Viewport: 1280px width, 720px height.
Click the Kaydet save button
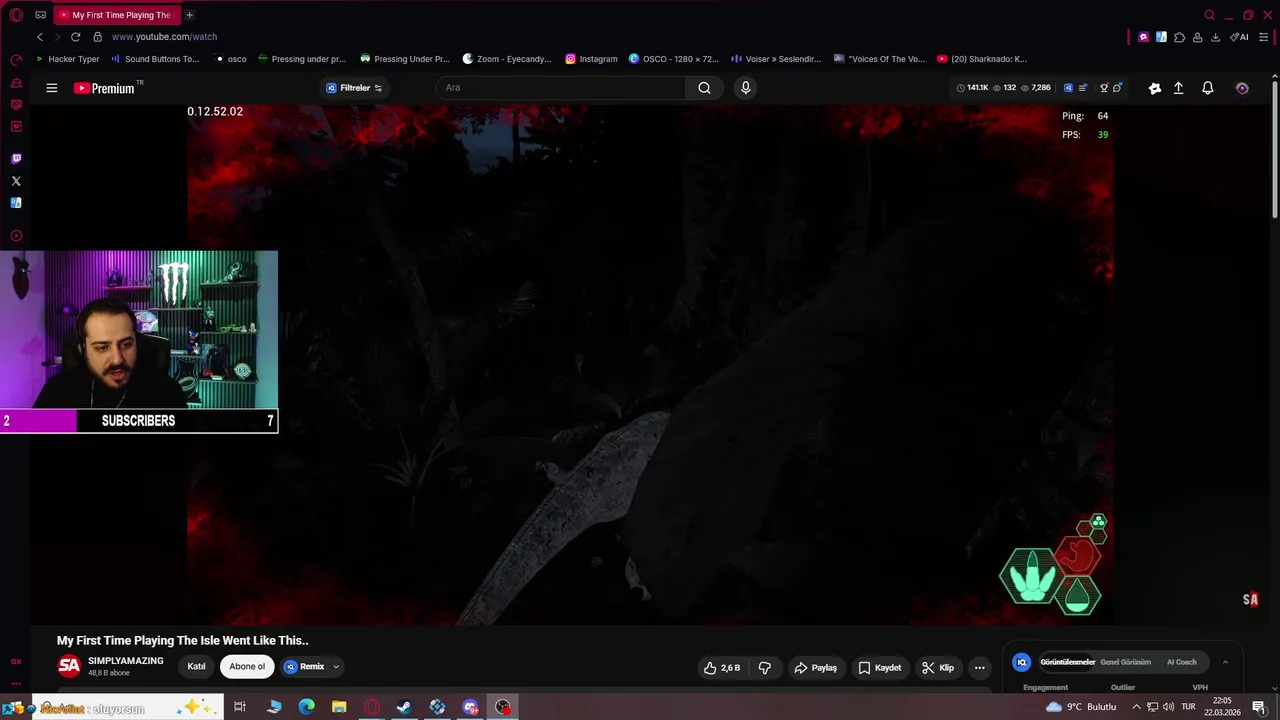click(x=880, y=668)
